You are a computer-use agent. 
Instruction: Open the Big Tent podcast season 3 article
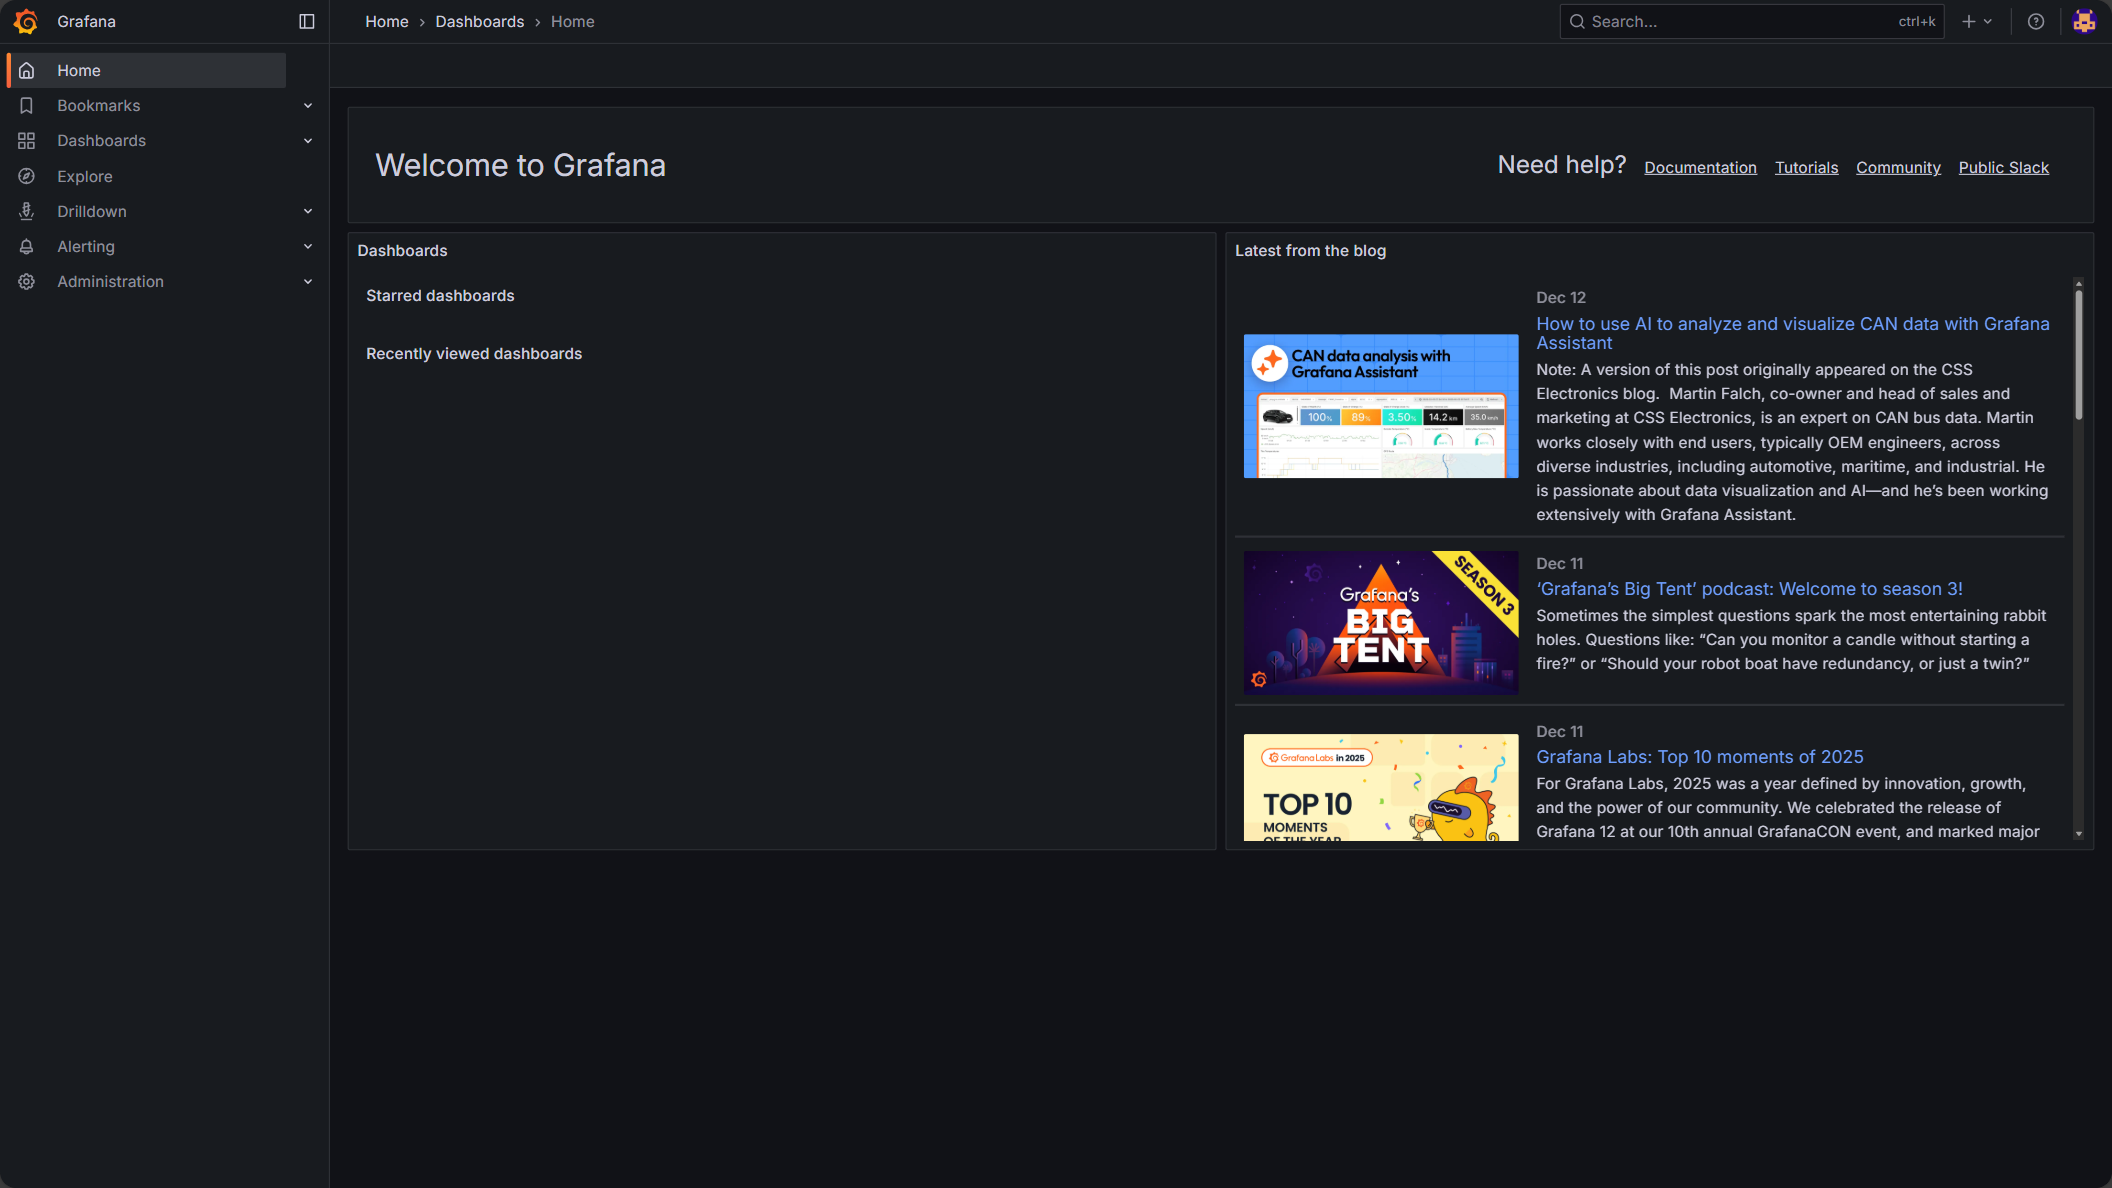(1749, 589)
